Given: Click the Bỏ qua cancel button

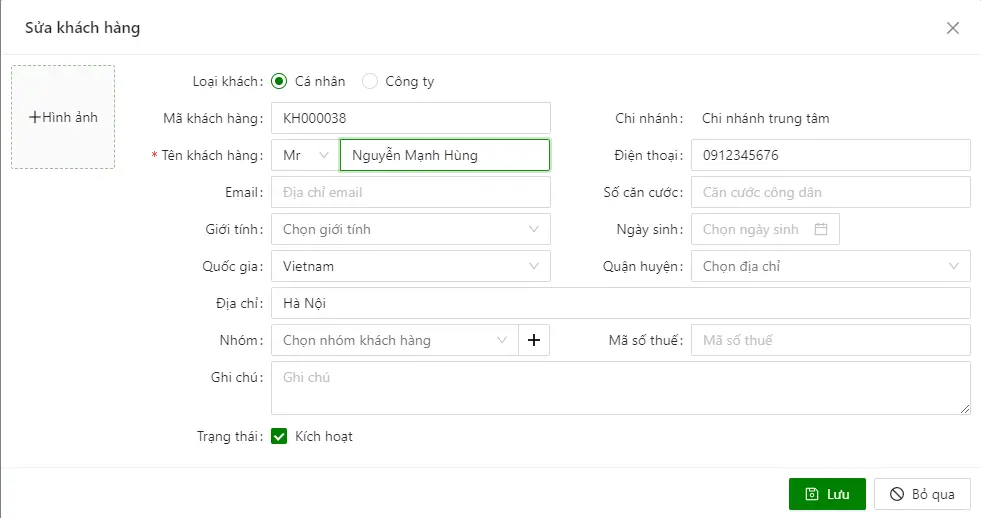Looking at the screenshot, I should click(921, 494).
